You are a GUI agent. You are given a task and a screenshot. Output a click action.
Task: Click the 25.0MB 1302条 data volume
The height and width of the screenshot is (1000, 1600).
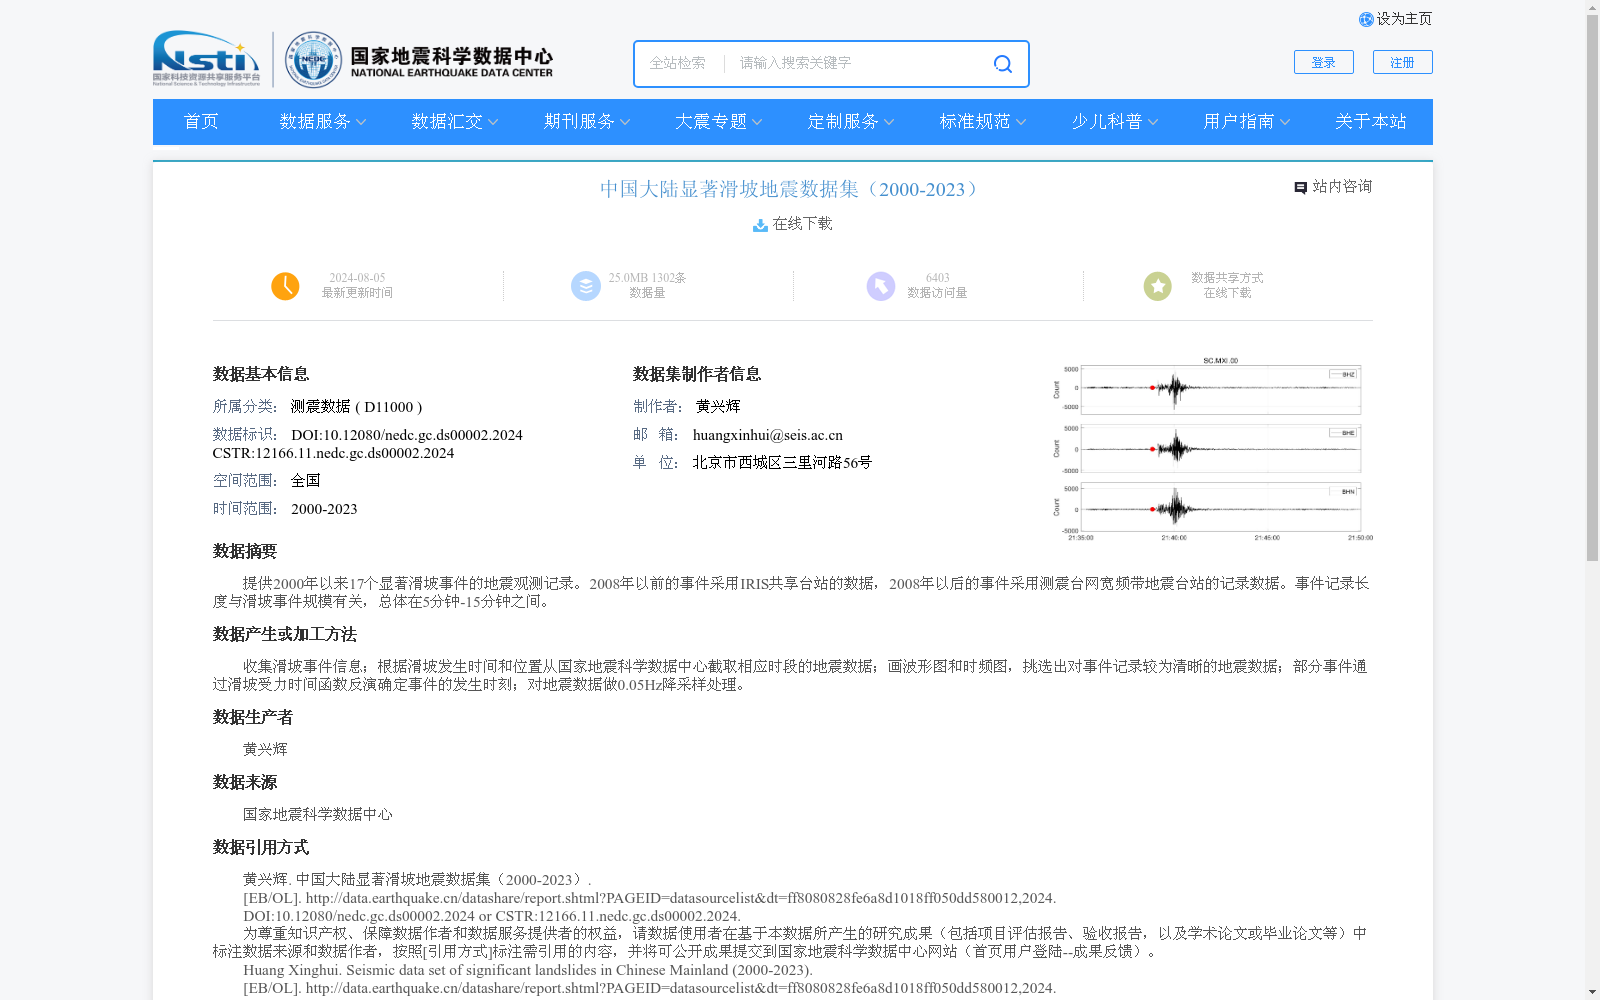tap(647, 278)
